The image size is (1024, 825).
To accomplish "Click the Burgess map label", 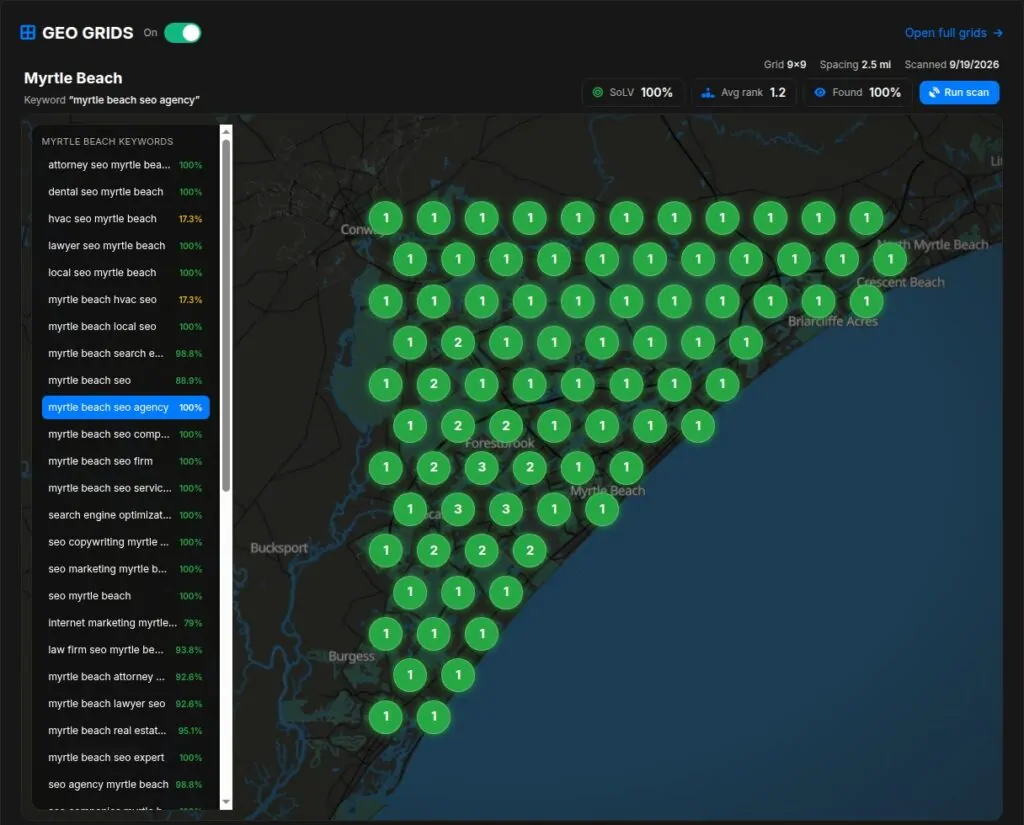I will (x=351, y=656).
